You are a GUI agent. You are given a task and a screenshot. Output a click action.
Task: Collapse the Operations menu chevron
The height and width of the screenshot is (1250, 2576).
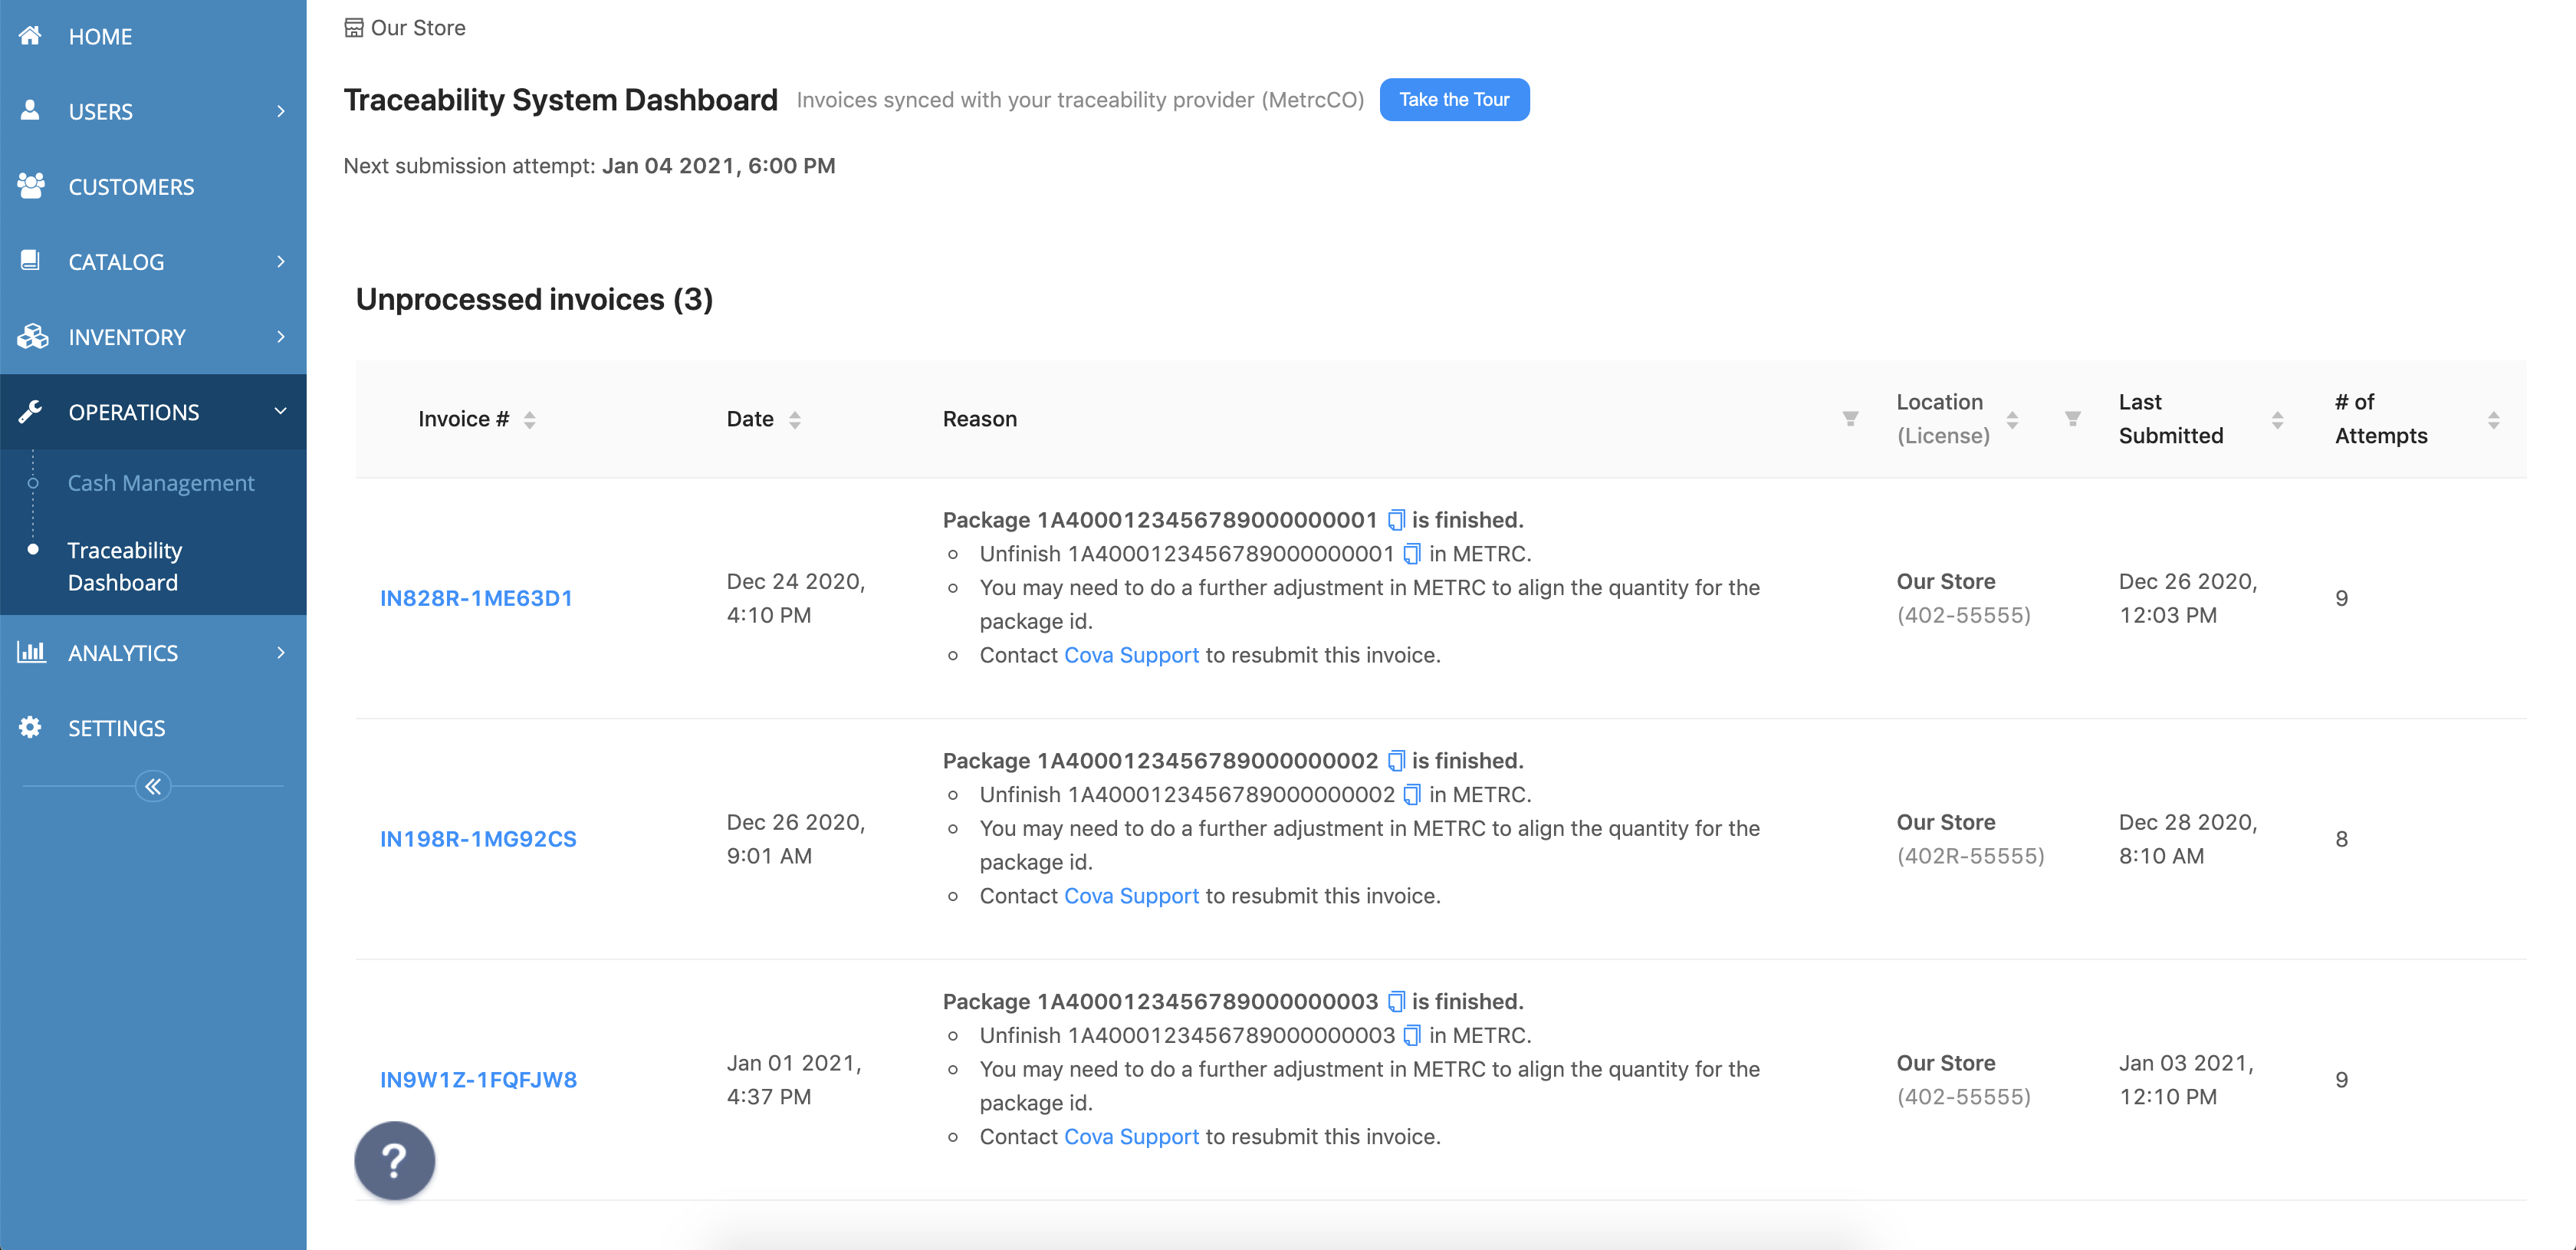pyautogui.click(x=281, y=410)
